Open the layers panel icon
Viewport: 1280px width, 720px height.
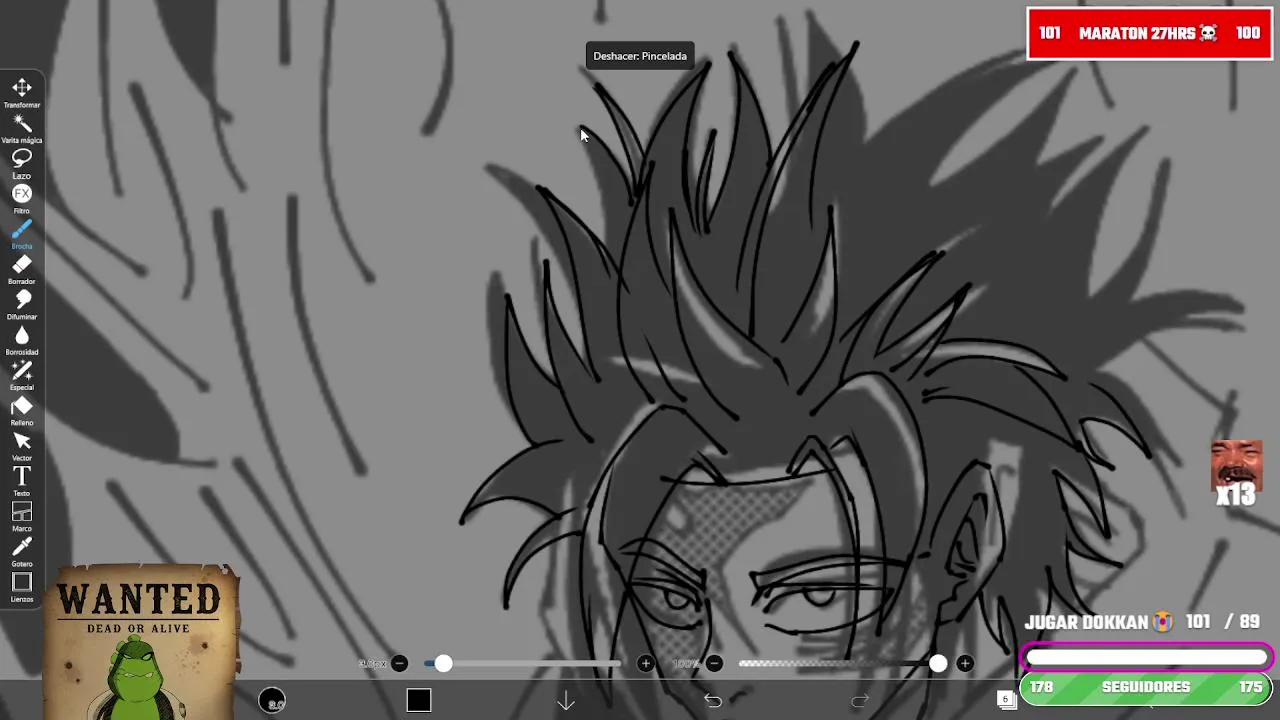(x=1006, y=700)
